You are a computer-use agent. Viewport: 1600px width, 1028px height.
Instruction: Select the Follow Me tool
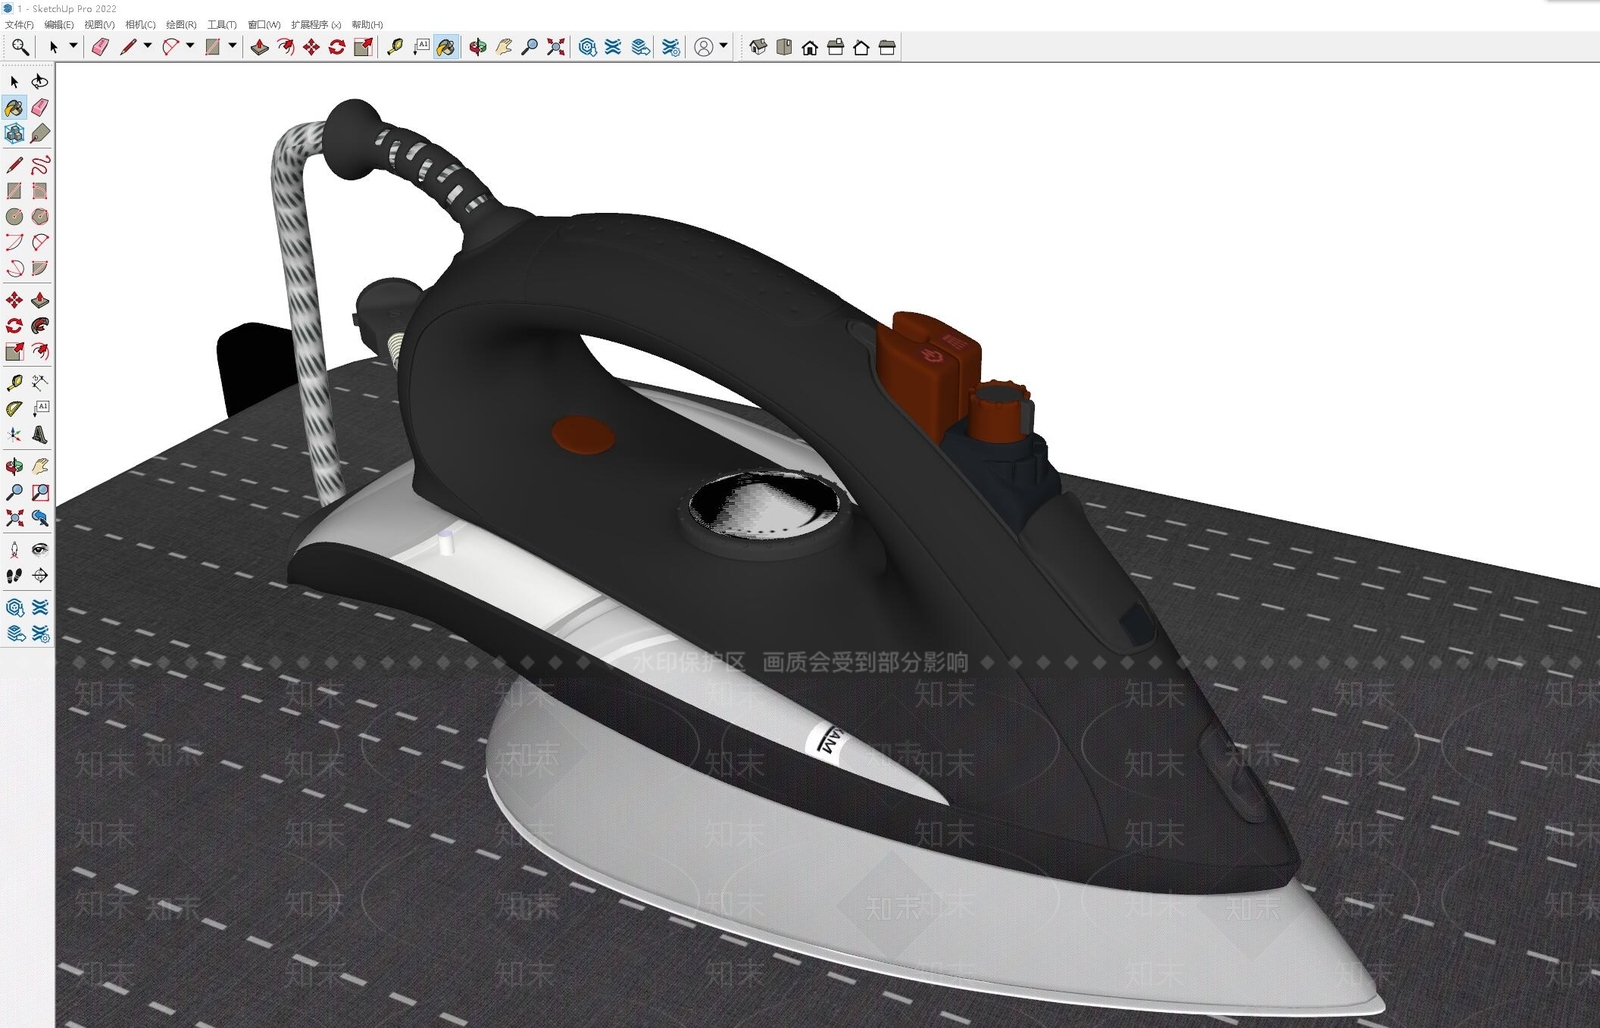coord(40,326)
